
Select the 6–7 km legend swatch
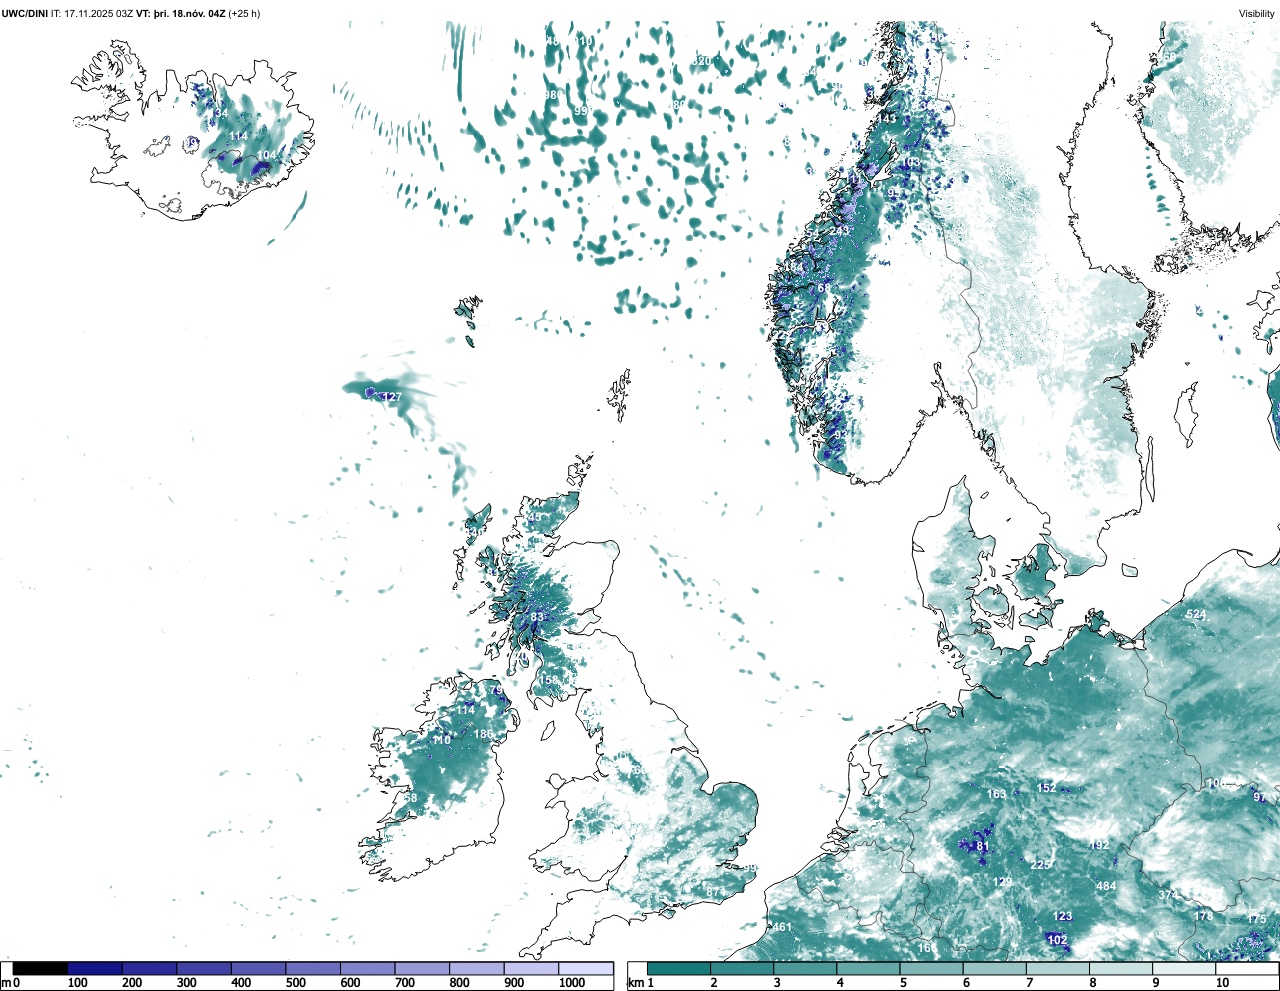click(x=995, y=968)
